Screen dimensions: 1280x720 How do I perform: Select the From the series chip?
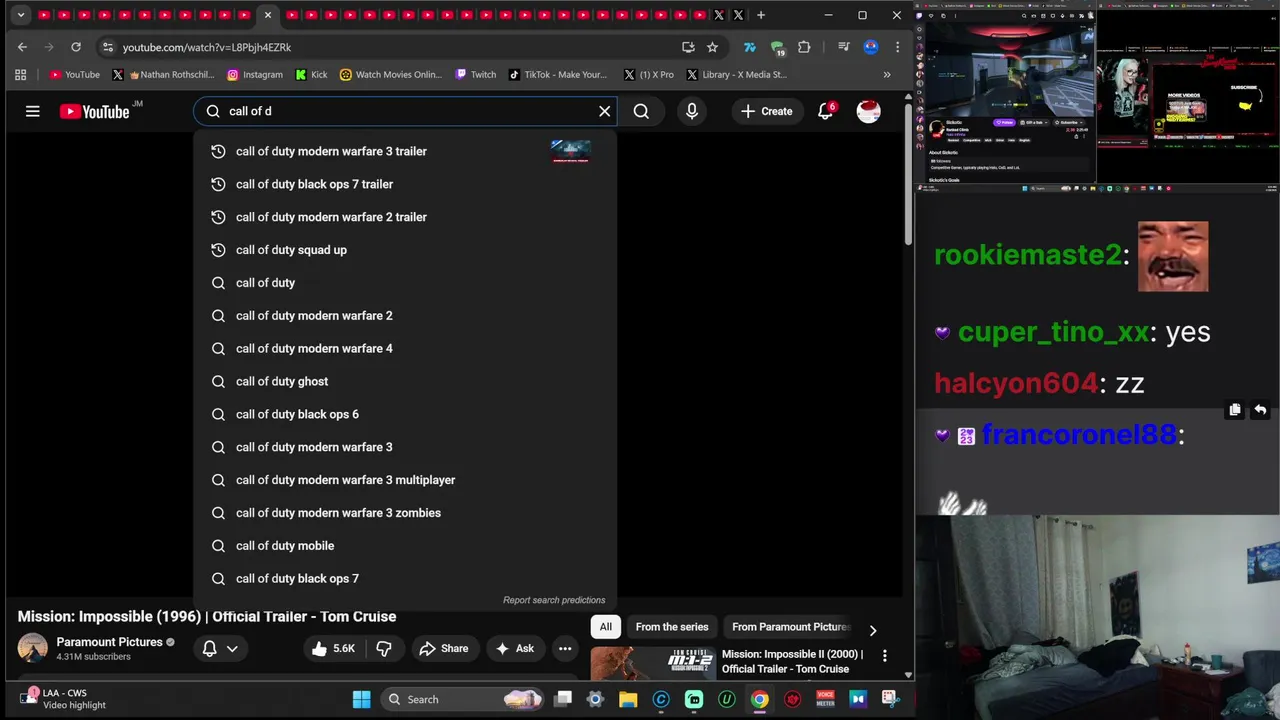672,627
